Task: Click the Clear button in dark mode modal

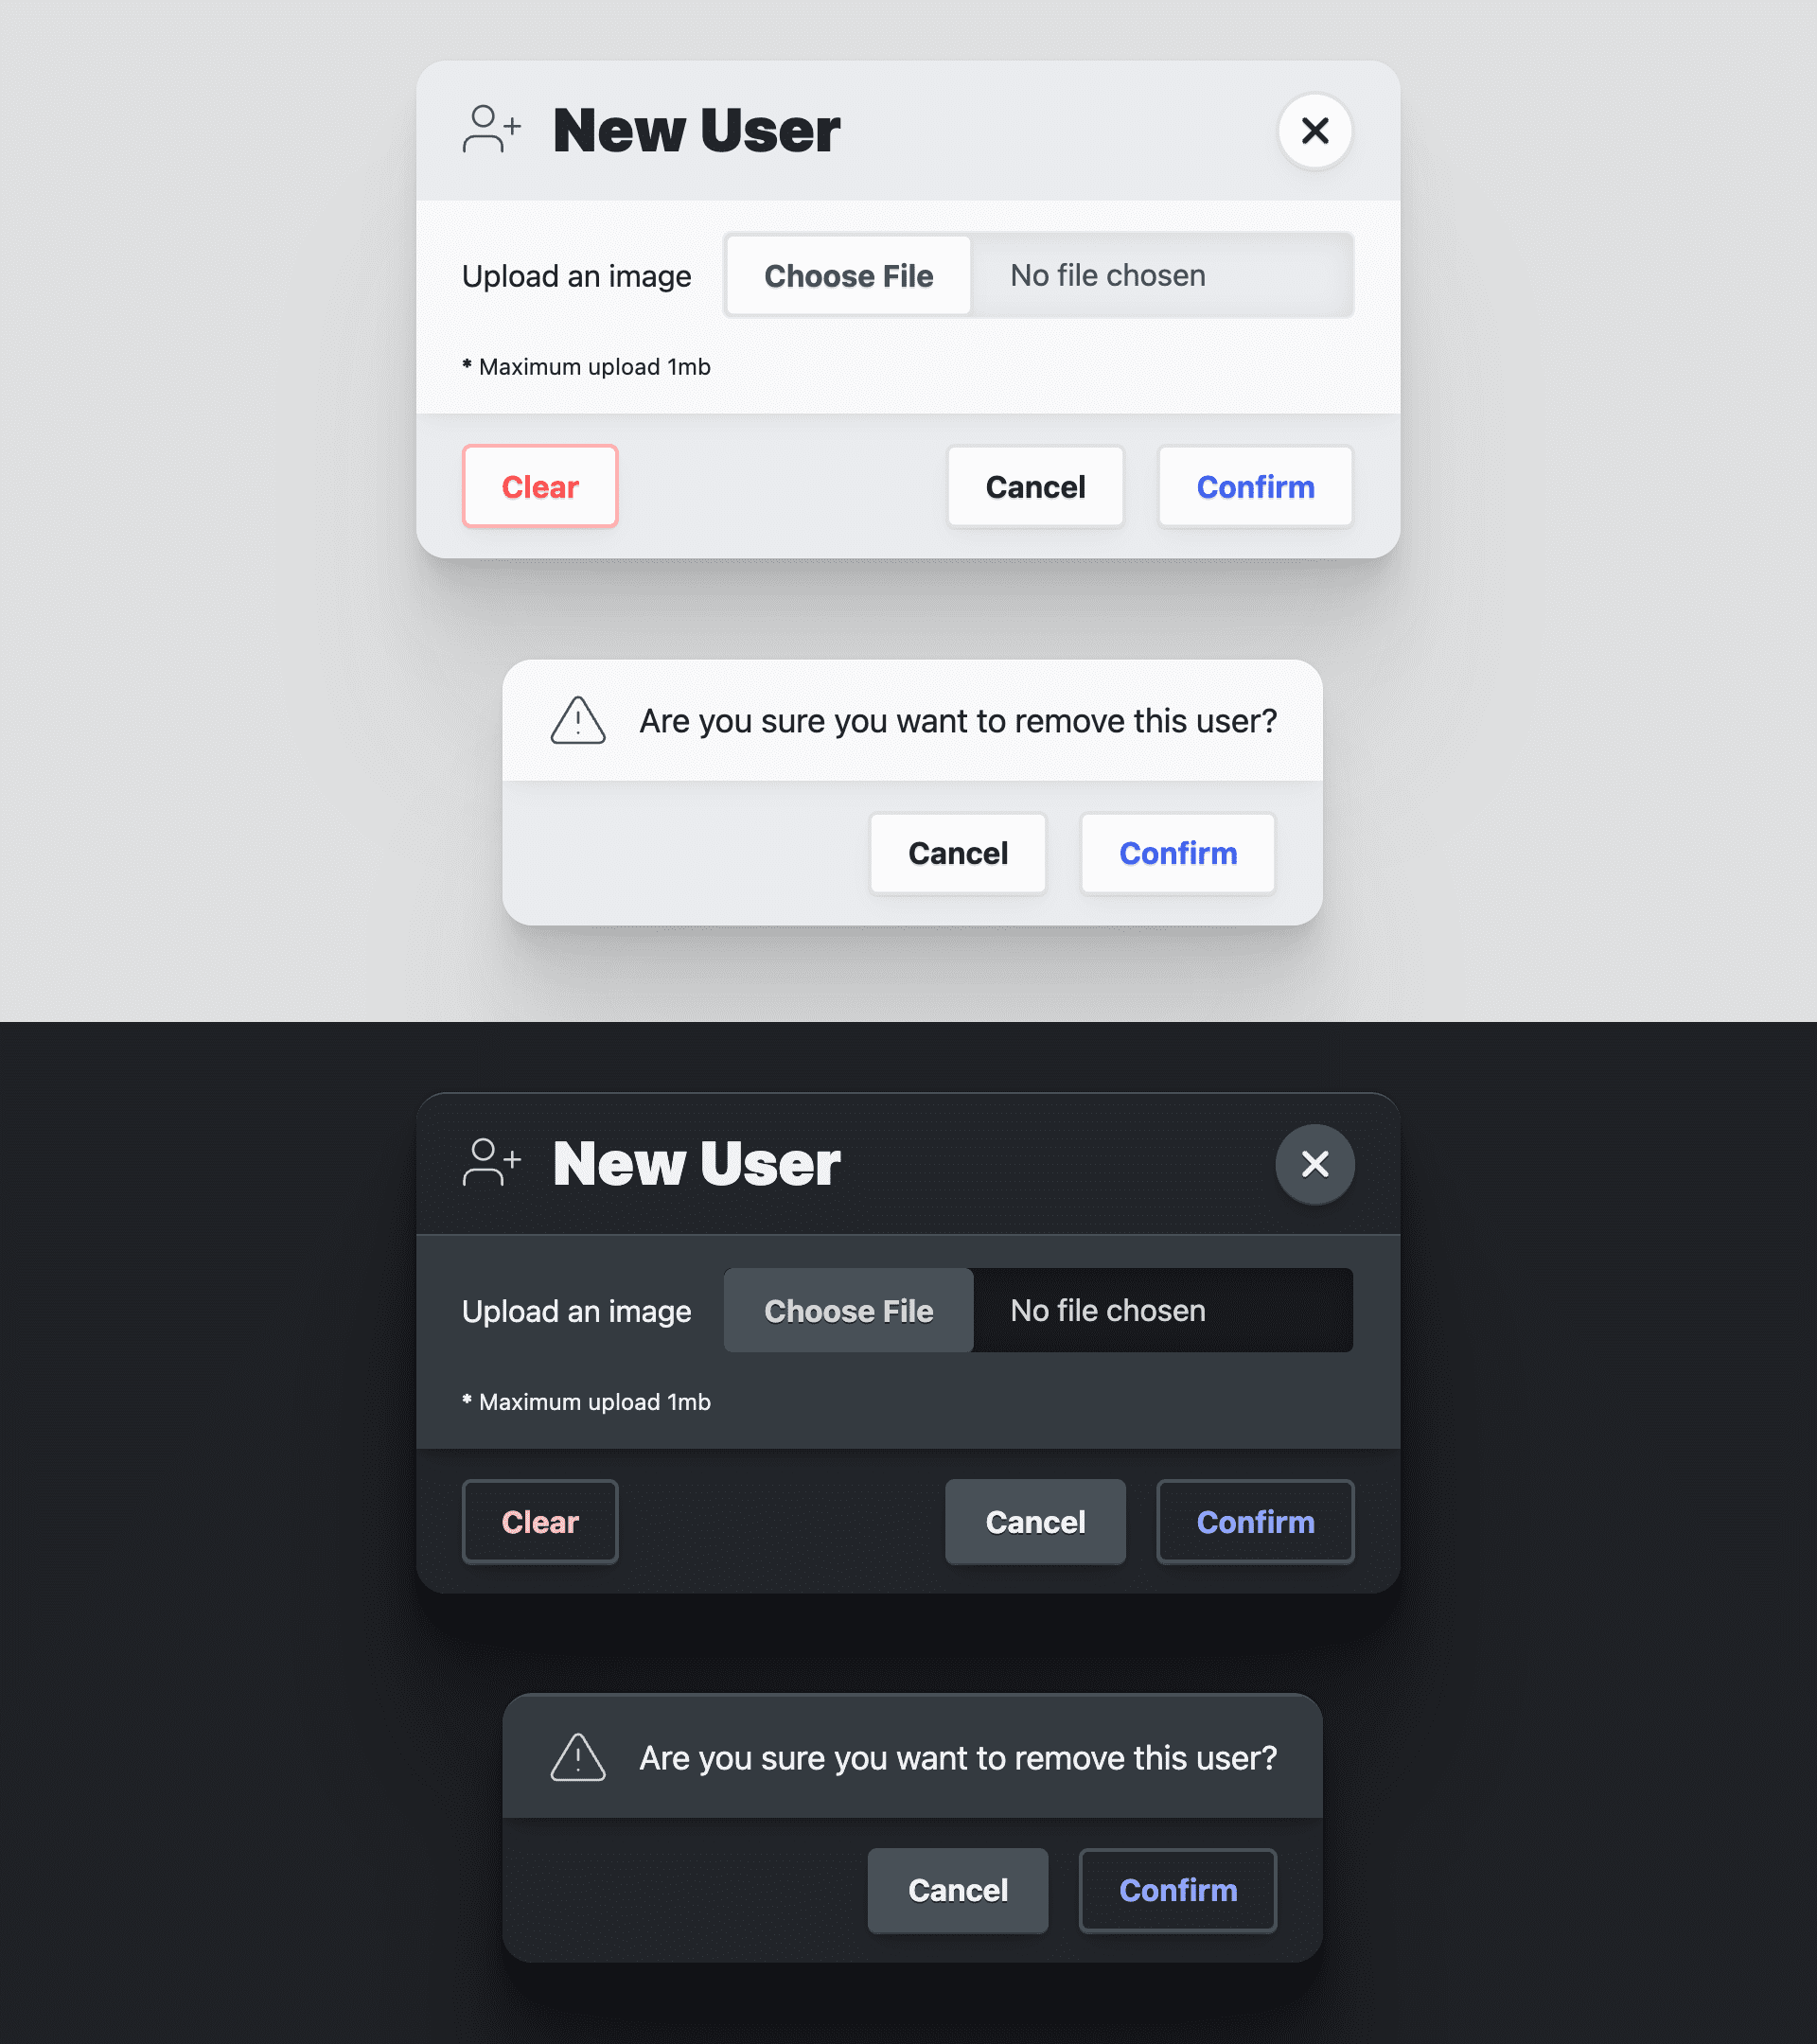Action: click(540, 1522)
